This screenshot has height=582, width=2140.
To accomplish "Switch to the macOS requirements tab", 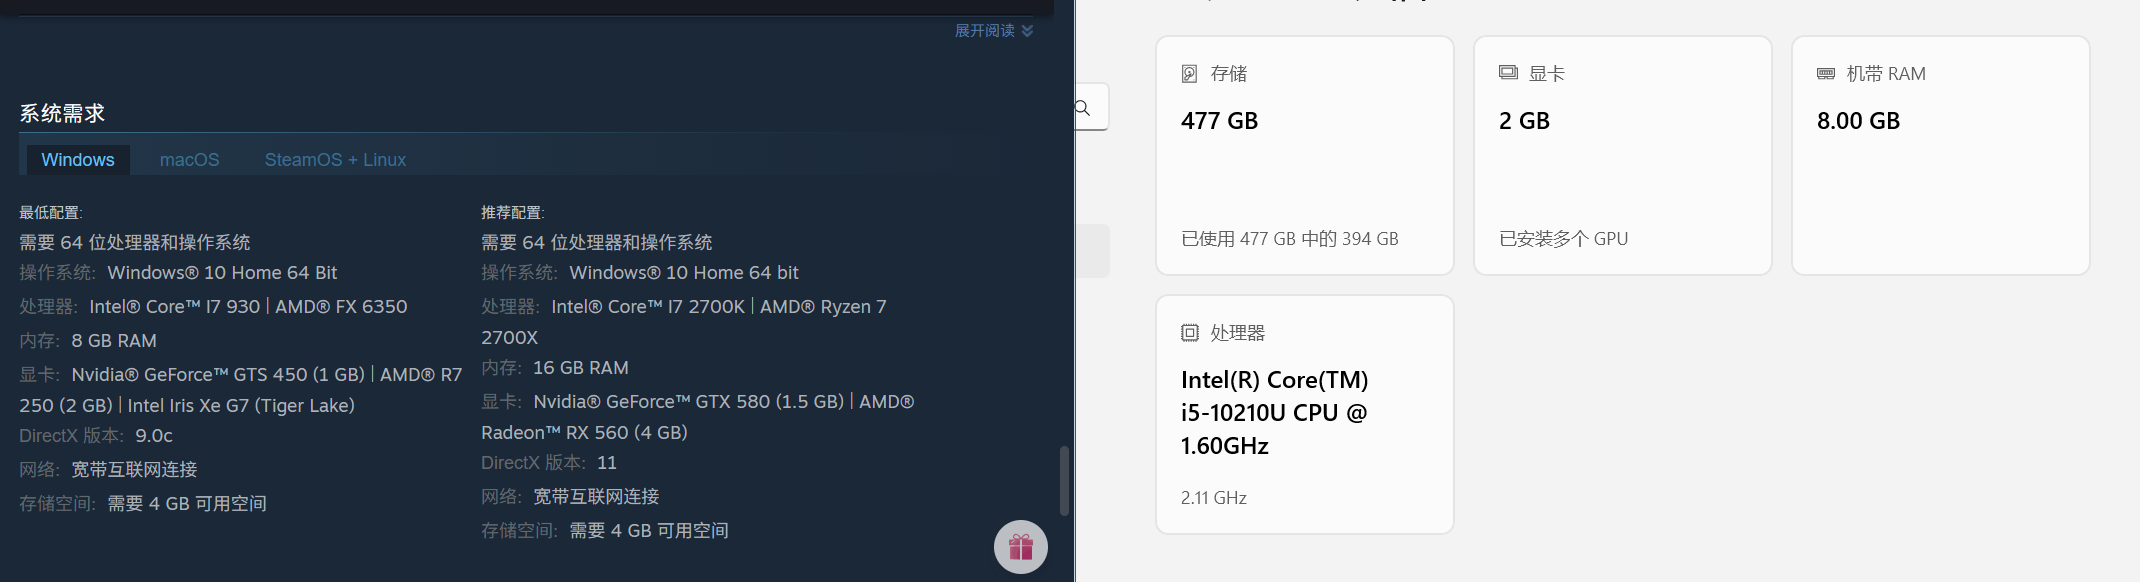I will [x=189, y=160].
